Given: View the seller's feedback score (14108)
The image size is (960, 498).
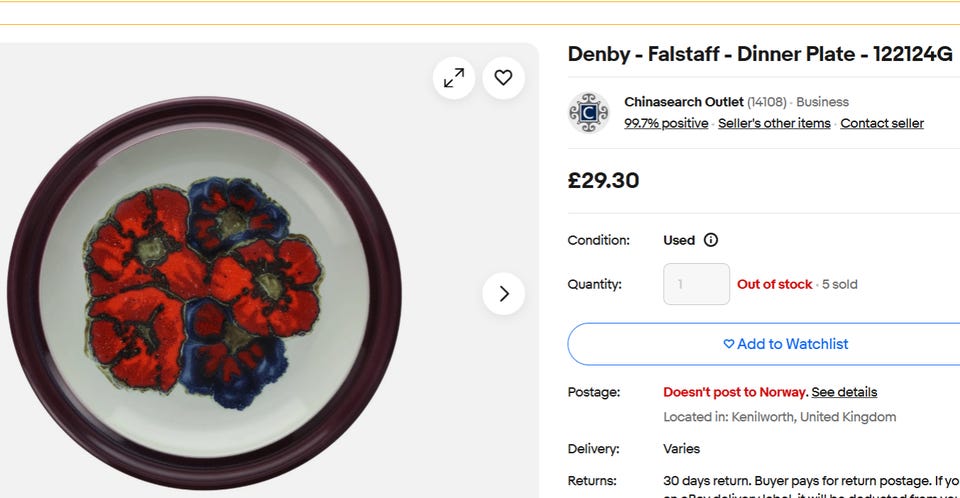Looking at the screenshot, I should (x=767, y=102).
